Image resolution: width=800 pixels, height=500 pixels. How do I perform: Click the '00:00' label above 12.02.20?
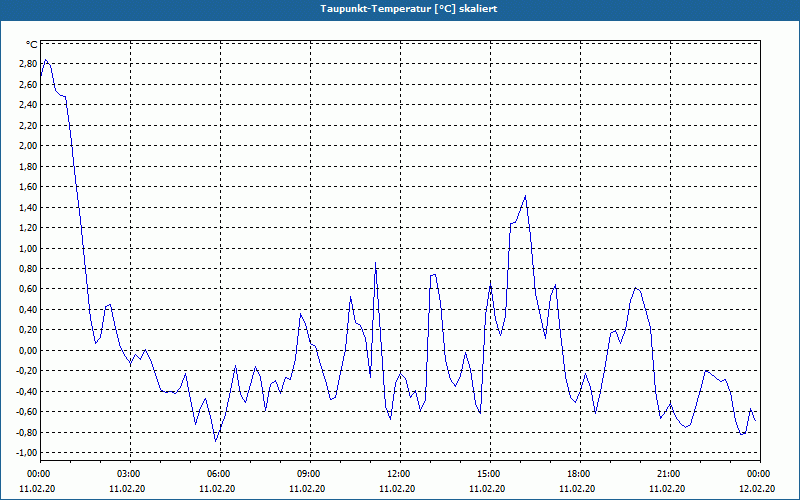click(x=760, y=474)
